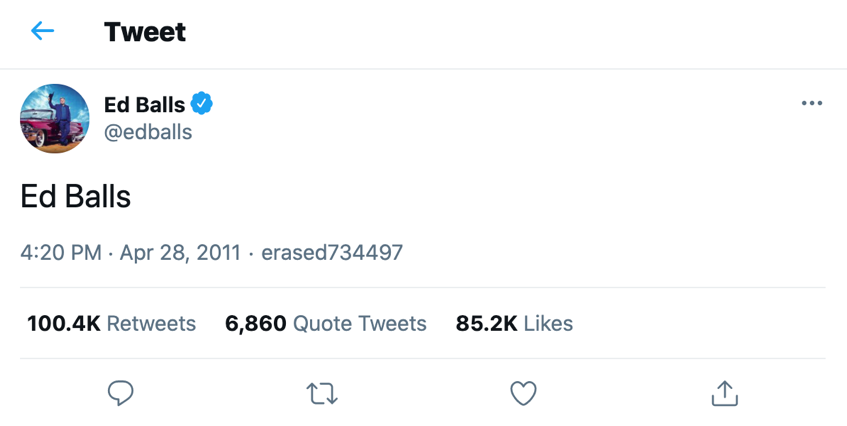This screenshot has height=426, width=847.
Task: Open the @edballs handle link
Action: (148, 132)
